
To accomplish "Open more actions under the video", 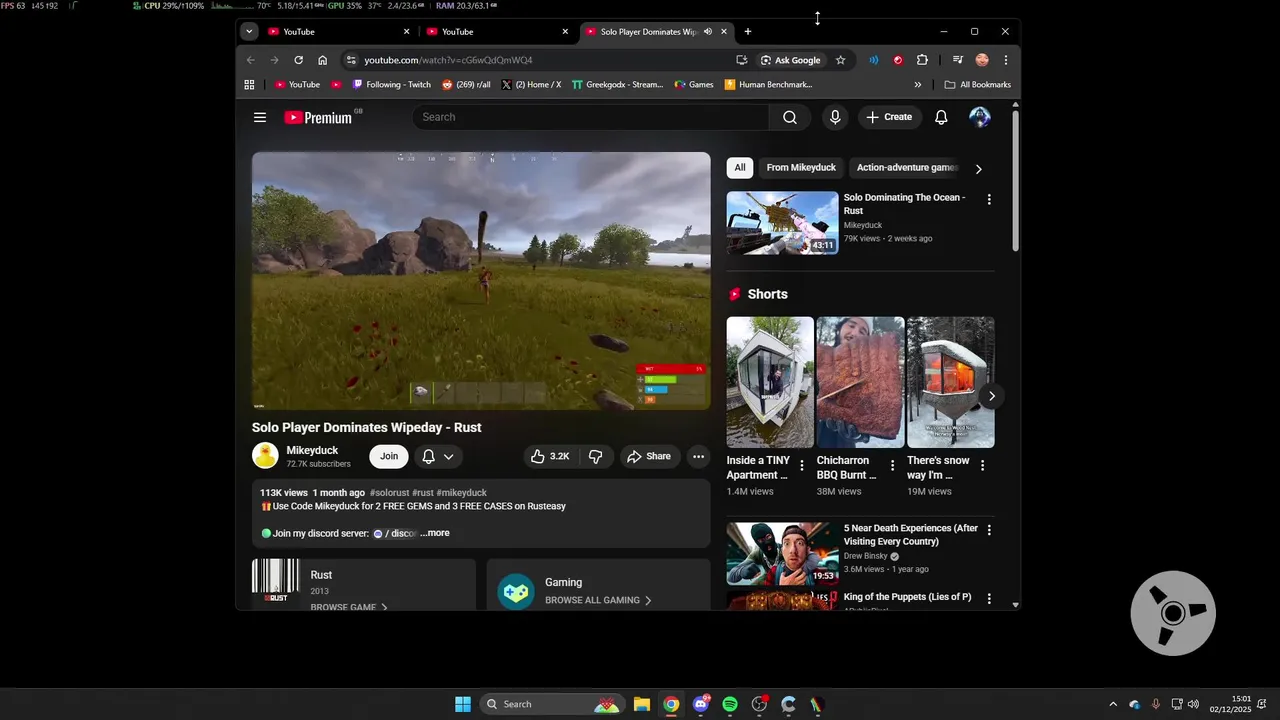I will tap(698, 456).
